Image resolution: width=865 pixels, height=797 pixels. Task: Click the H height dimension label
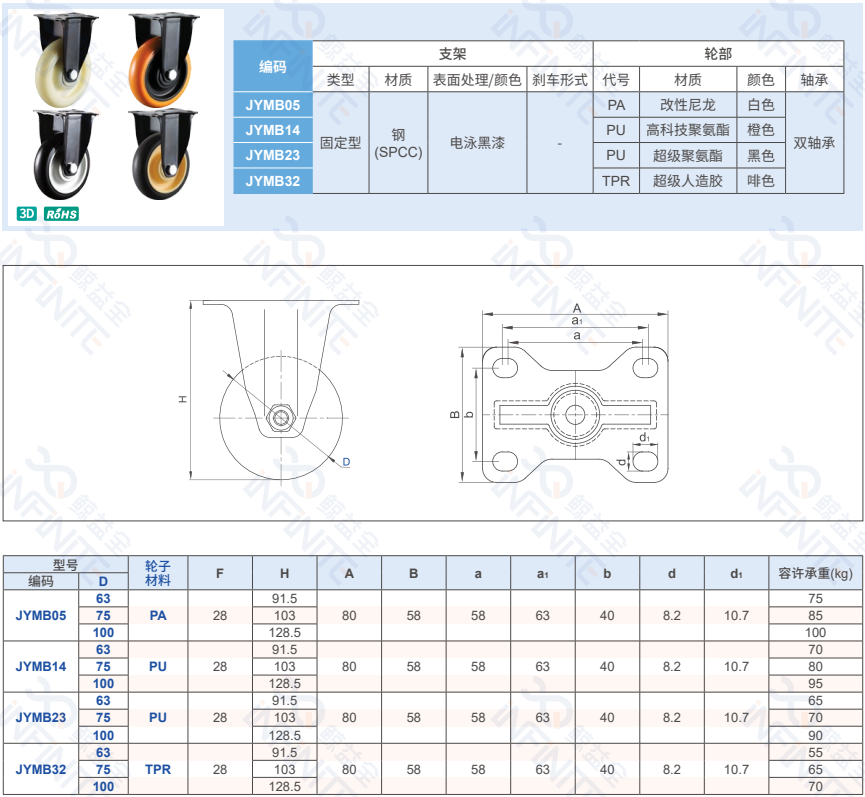click(183, 398)
